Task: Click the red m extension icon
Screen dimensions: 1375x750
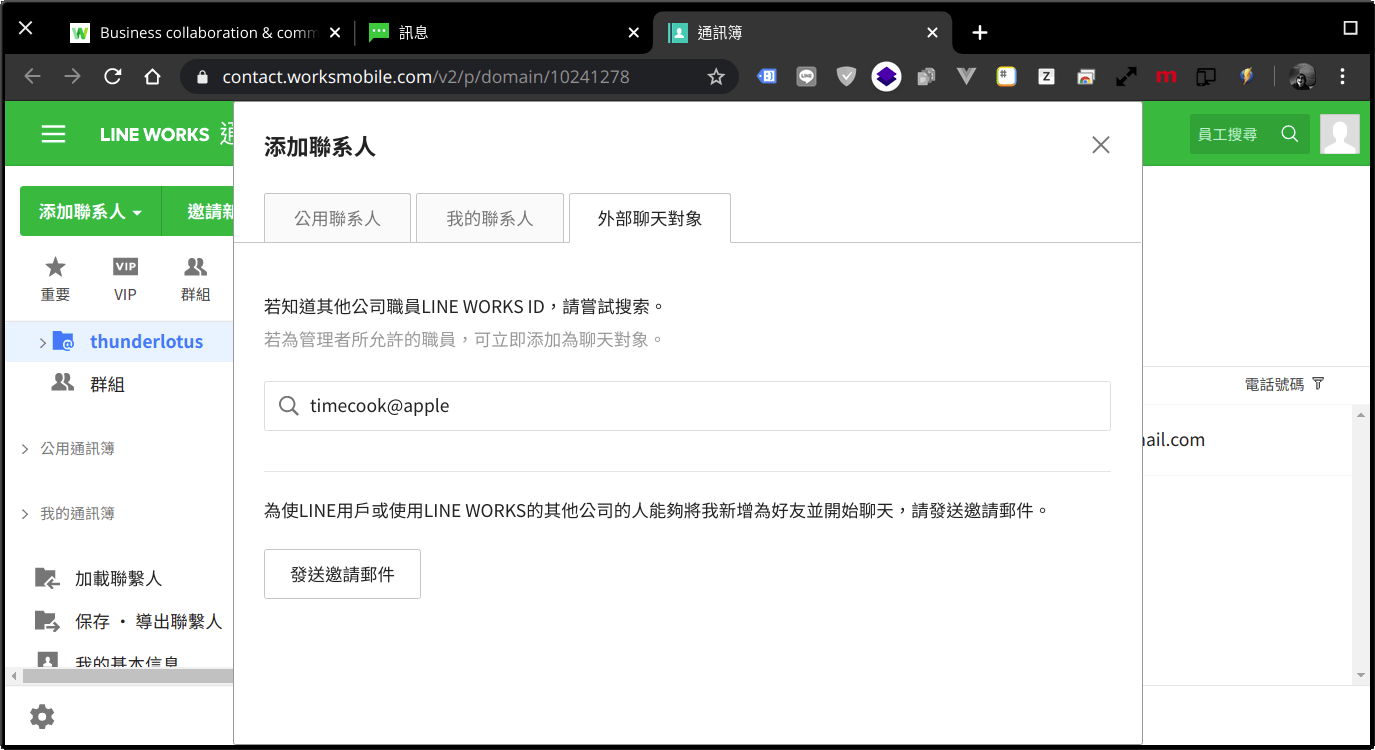Action: click(1165, 76)
